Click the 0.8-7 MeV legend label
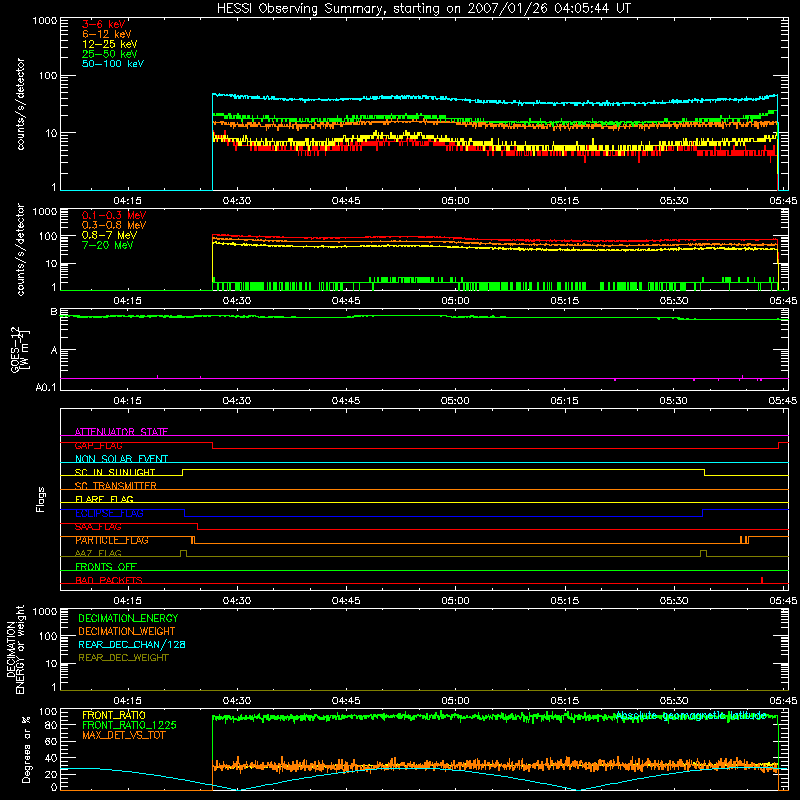Image resolution: width=800 pixels, height=800 pixels. coord(109,235)
